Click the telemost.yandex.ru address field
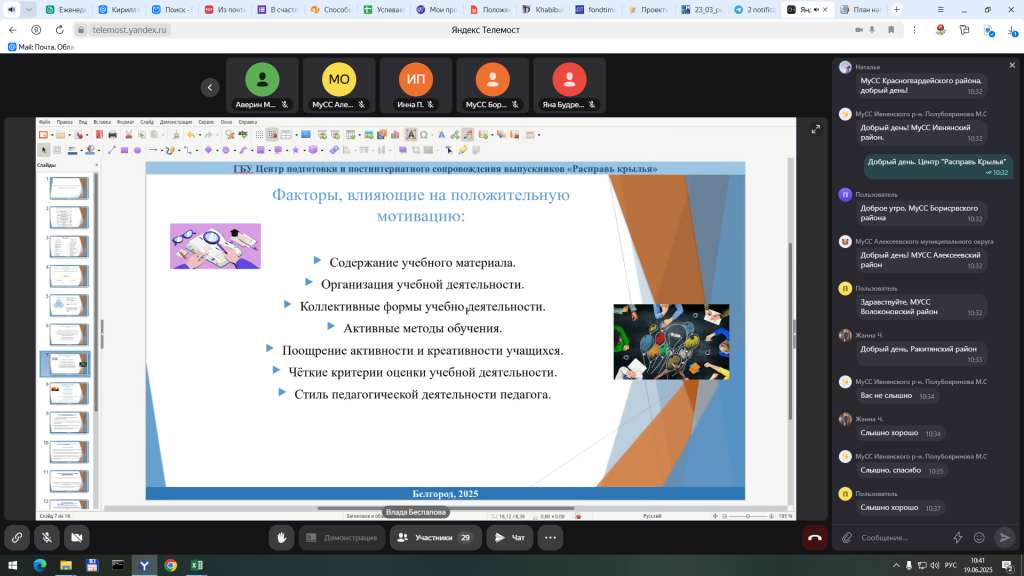 [x=129, y=30]
